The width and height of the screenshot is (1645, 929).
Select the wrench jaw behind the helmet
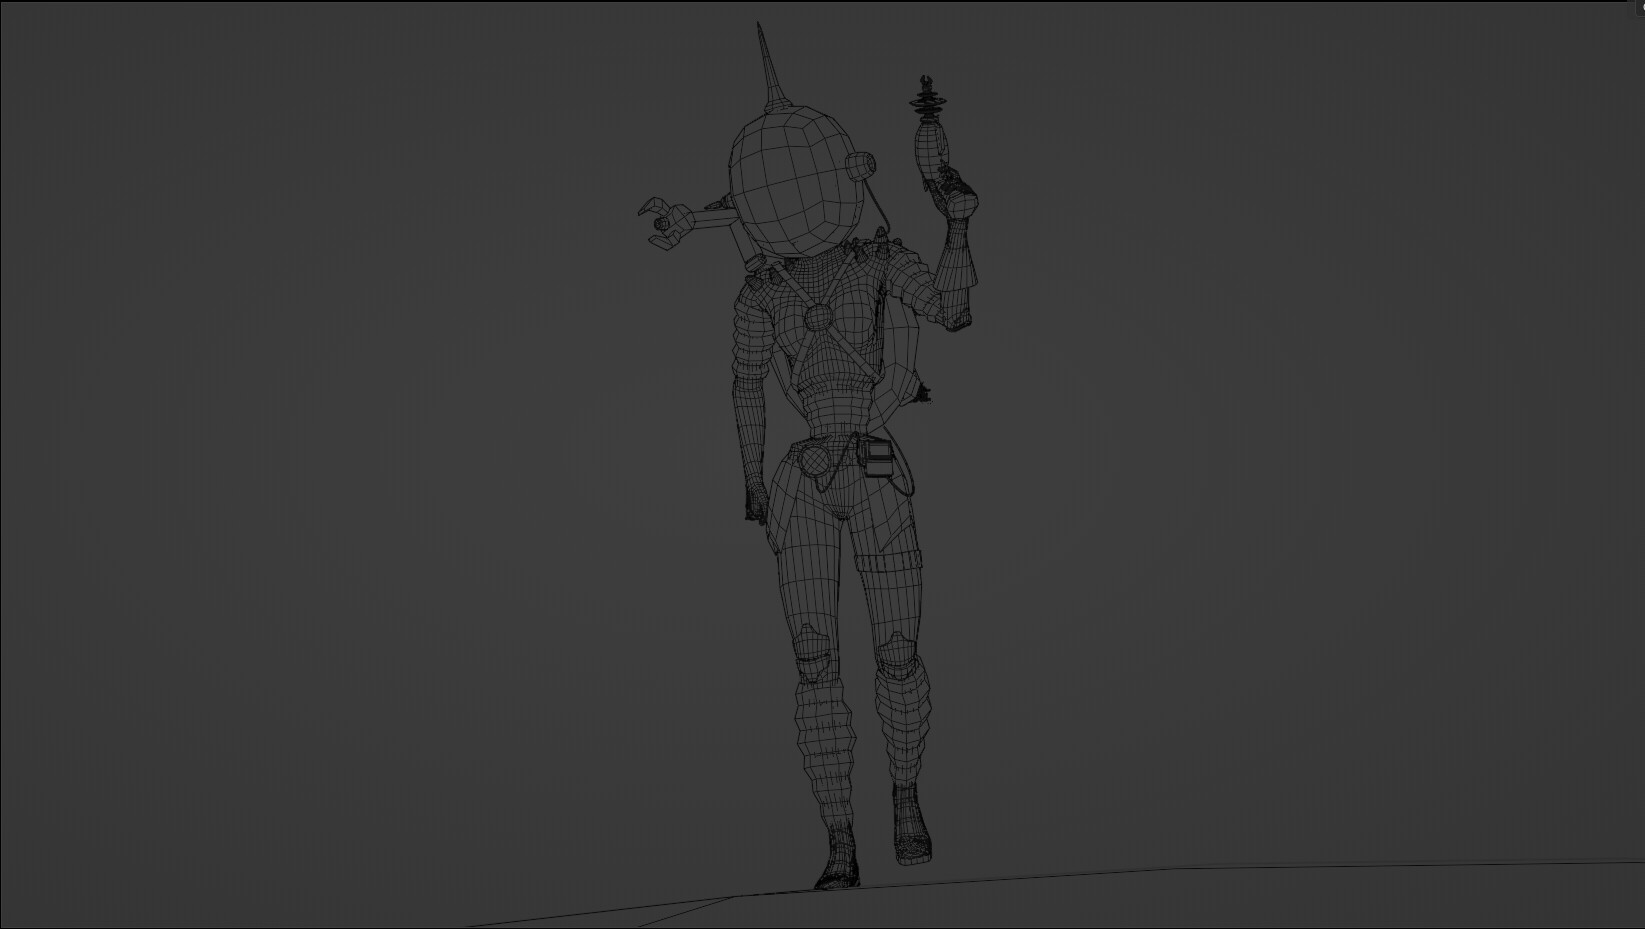click(x=660, y=220)
